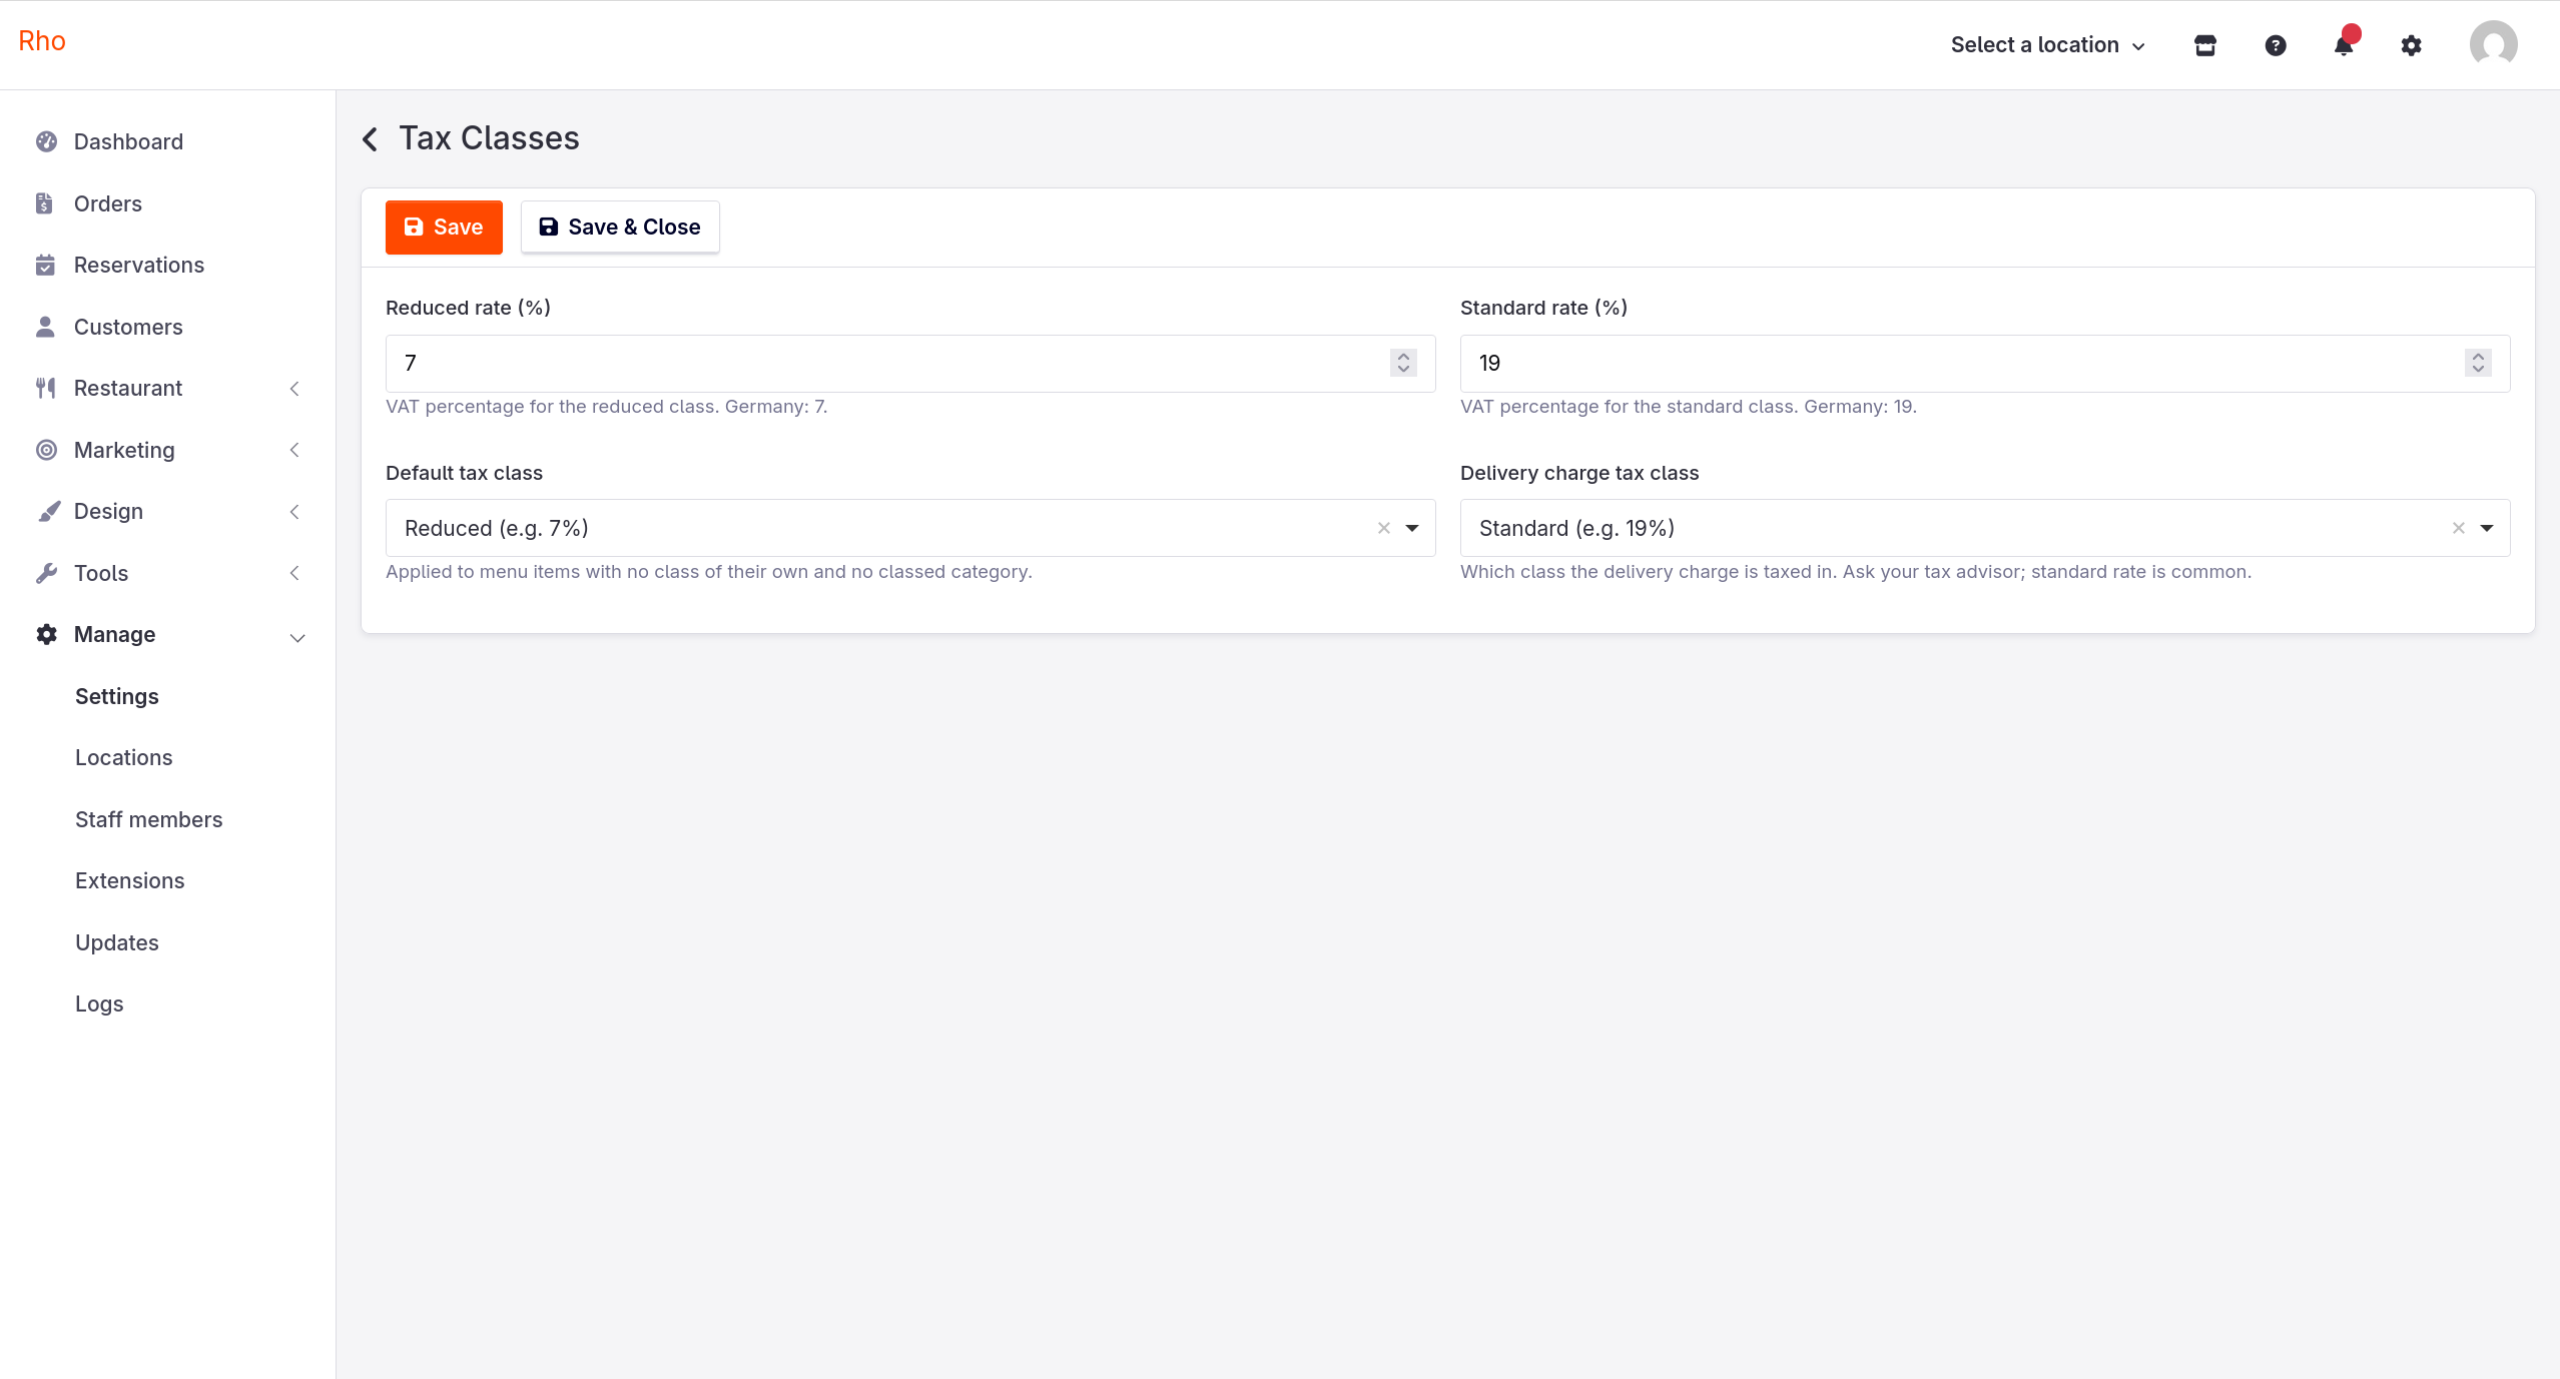Open Locations in Manage menu
The image size is (2560, 1379).
tap(124, 757)
